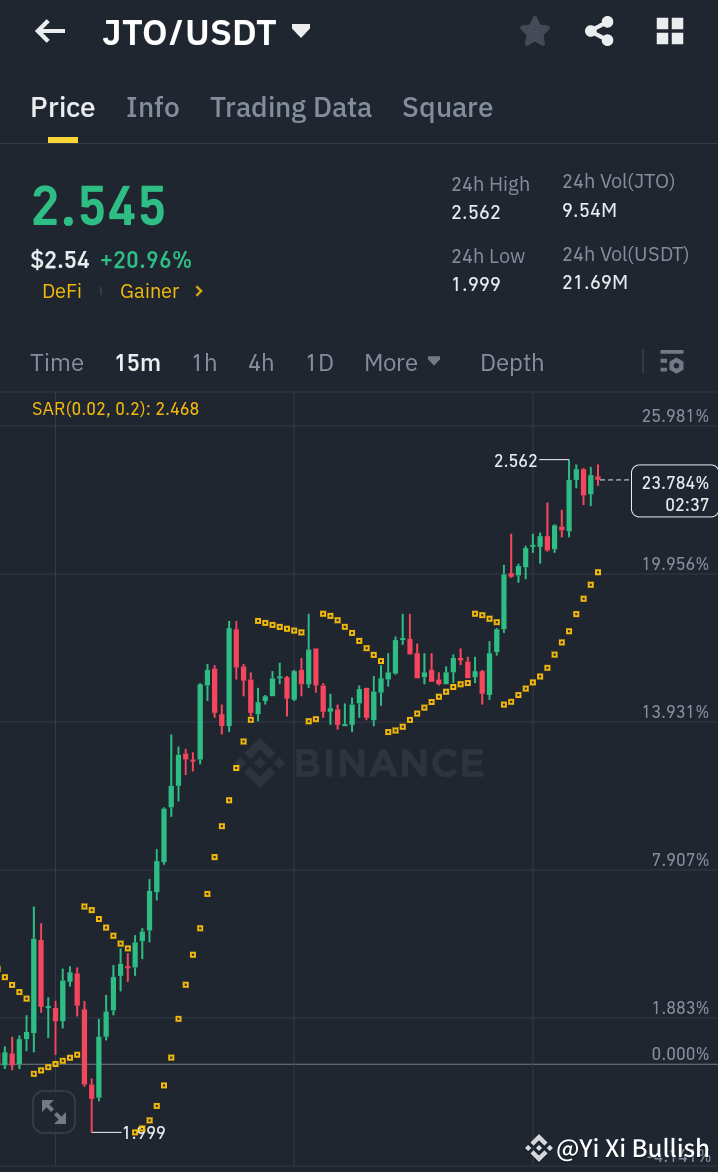View the DeFi tag link
Screen dimensions: 718x1172
[61, 291]
